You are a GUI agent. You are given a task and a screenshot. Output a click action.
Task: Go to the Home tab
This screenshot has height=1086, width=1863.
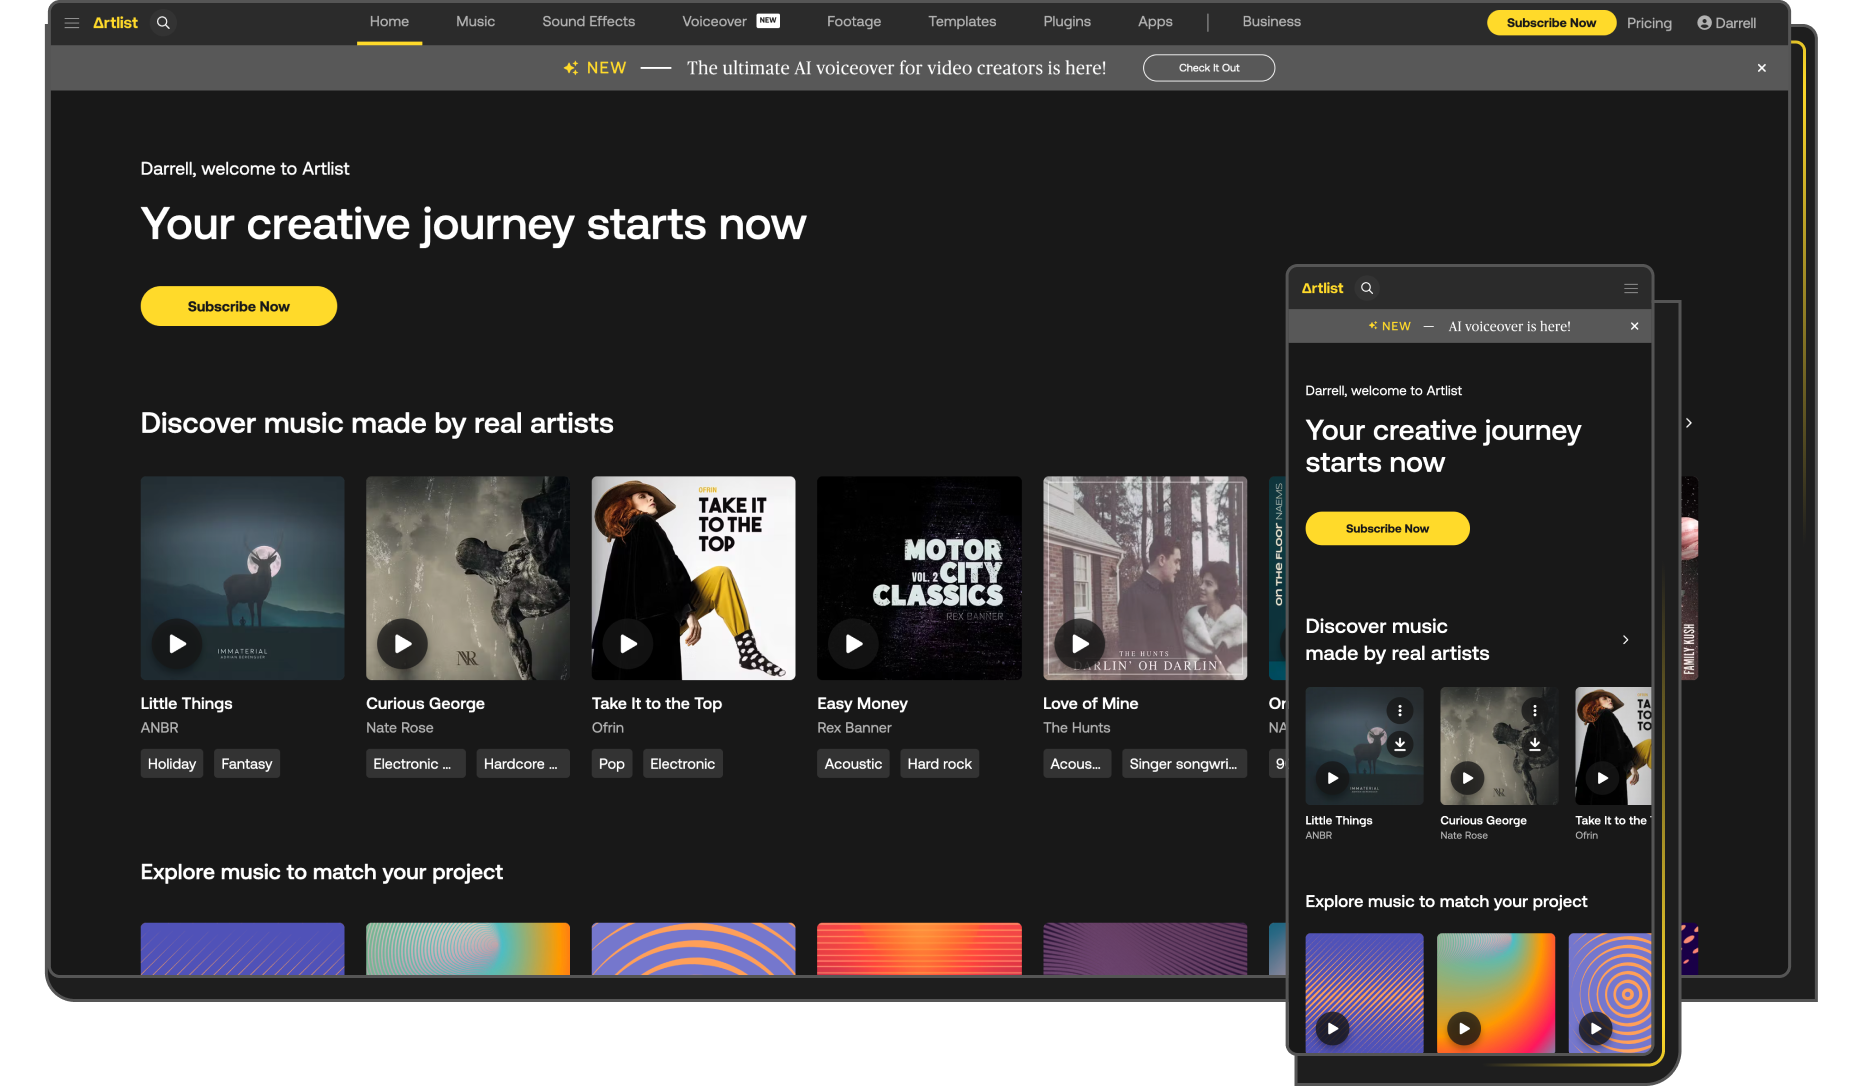coord(389,22)
